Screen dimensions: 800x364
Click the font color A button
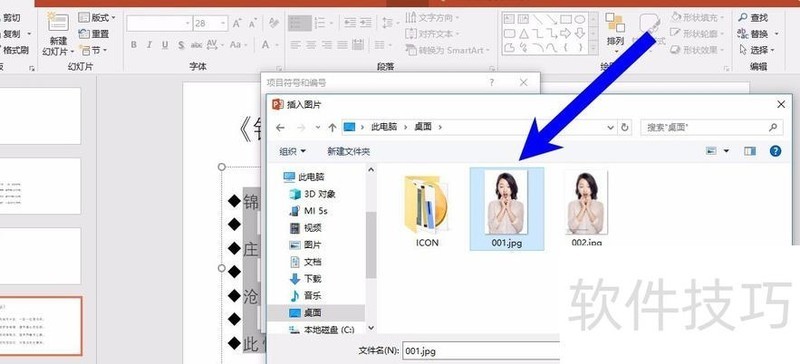[265, 45]
